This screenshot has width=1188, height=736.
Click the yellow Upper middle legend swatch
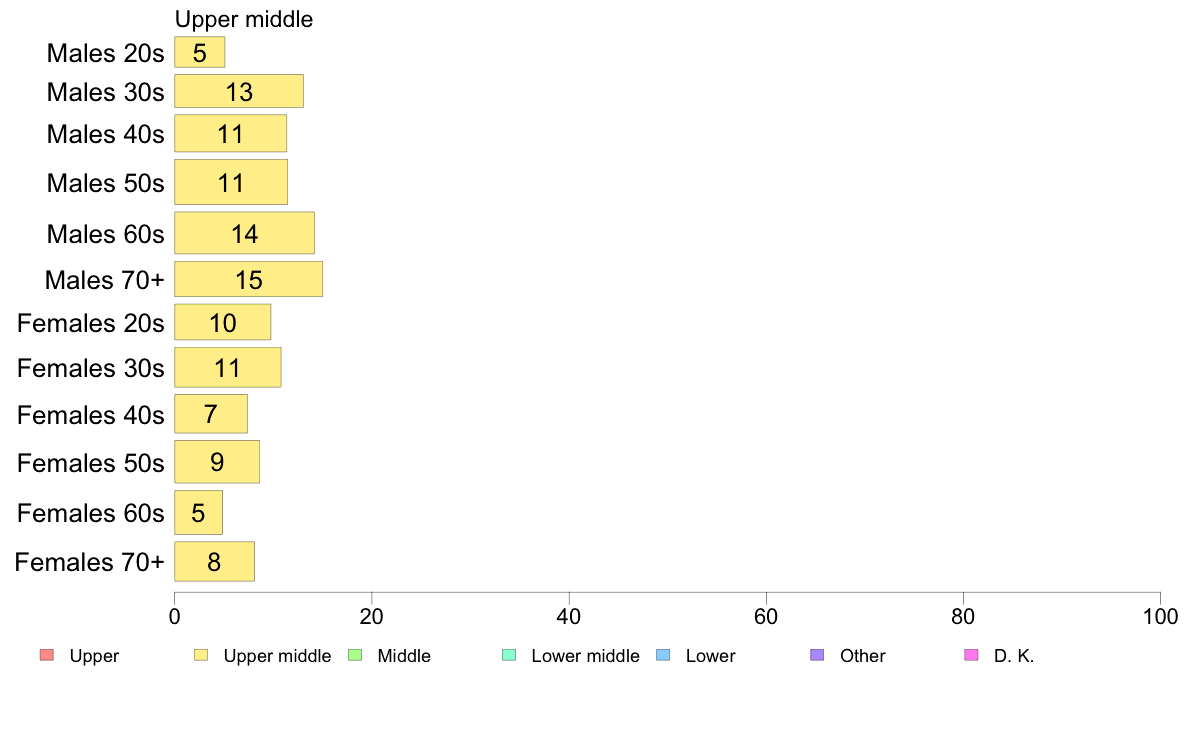coord(201,655)
